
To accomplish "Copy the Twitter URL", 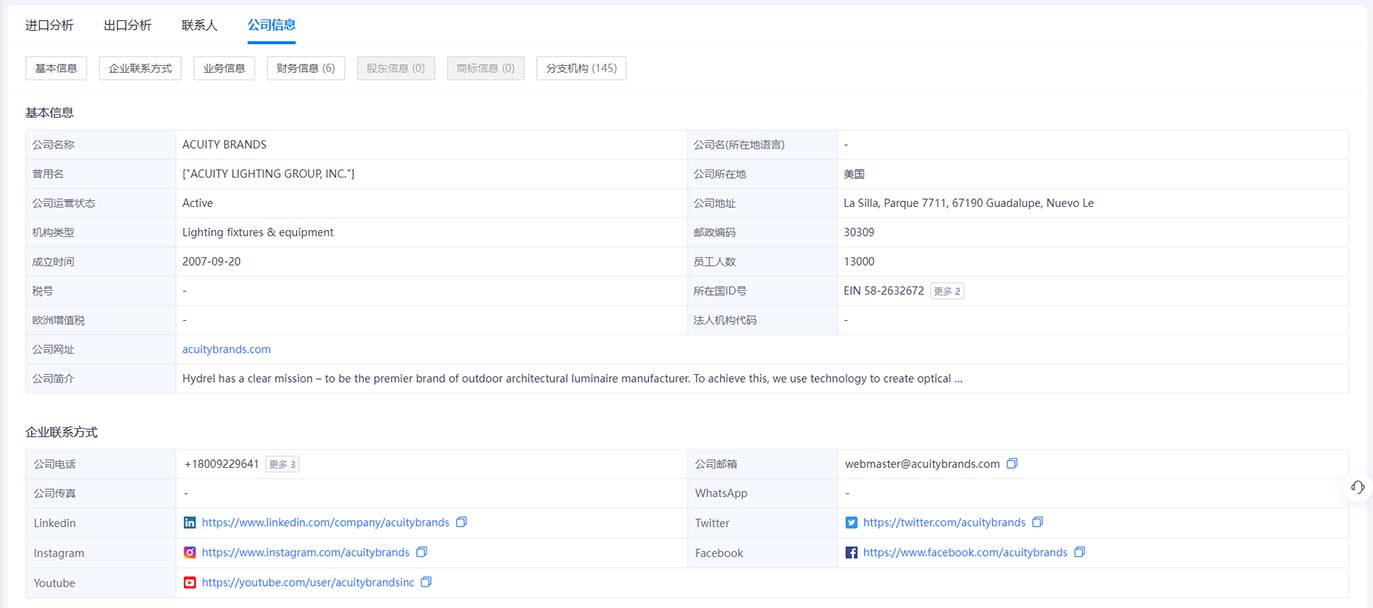I will (x=1037, y=522).
